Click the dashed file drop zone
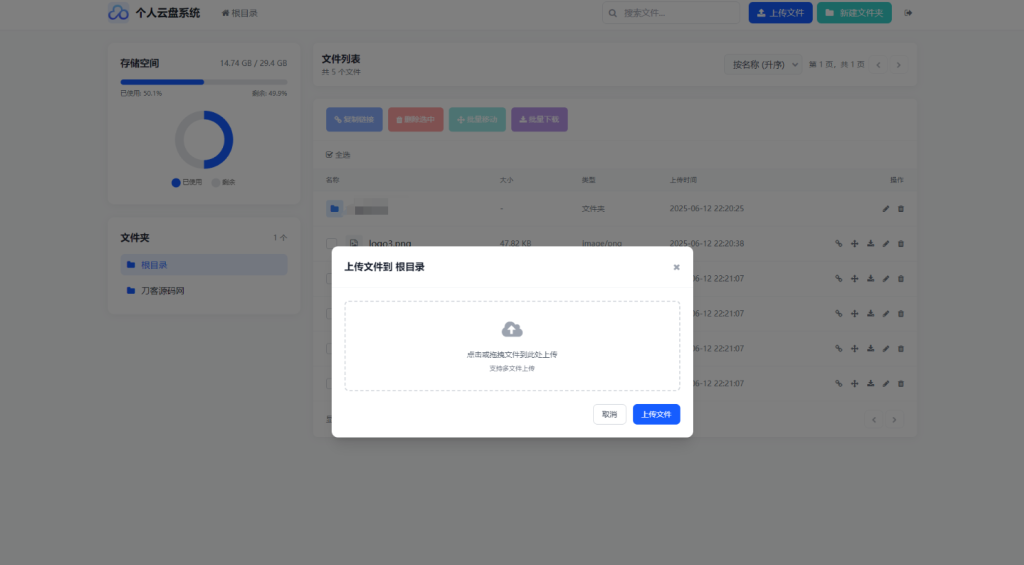 coord(512,346)
